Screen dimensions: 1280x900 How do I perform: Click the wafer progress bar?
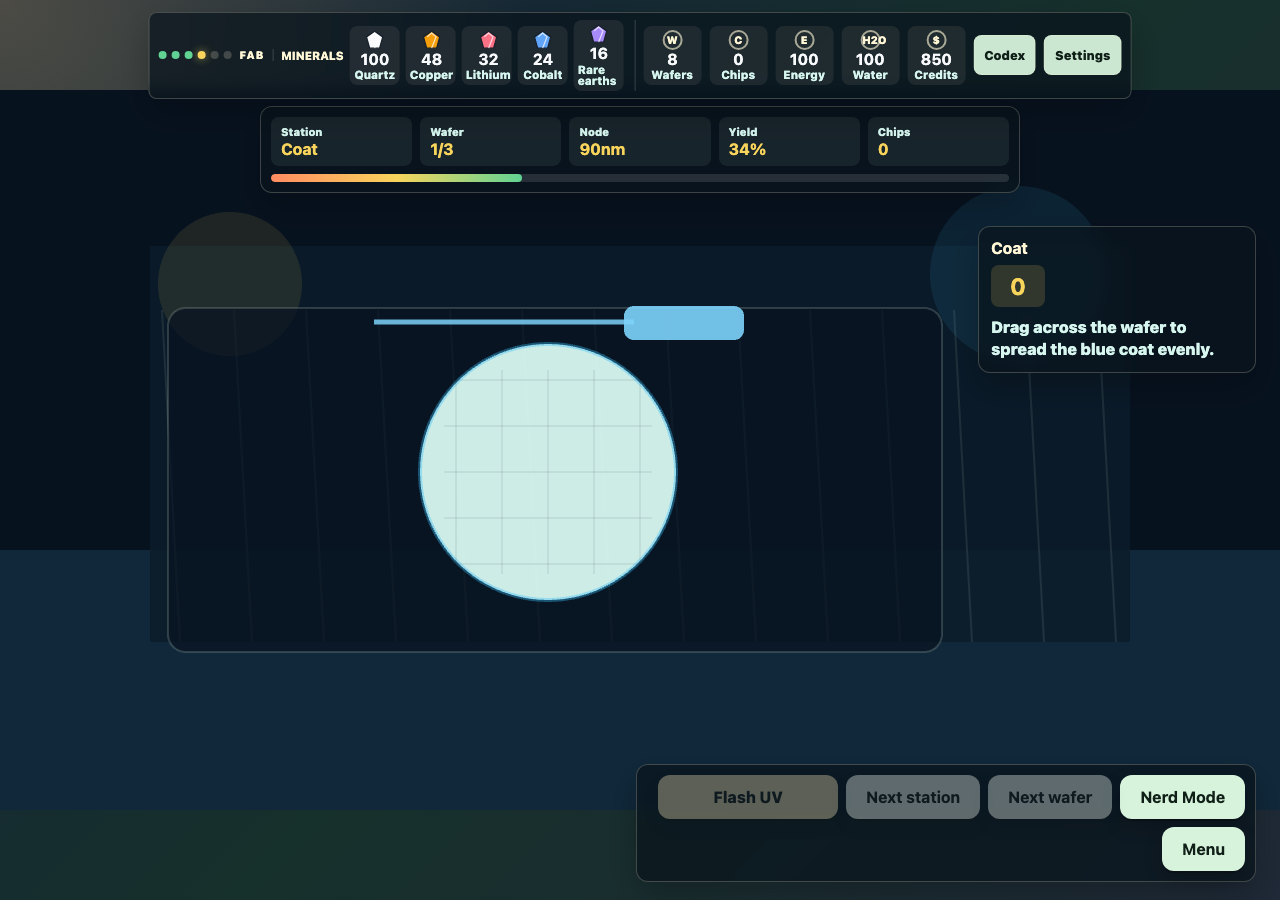[640, 178]
